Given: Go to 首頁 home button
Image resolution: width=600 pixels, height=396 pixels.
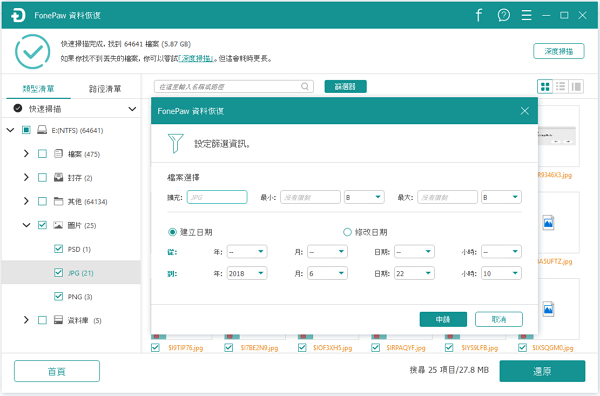Looking at the screenshot, I should [57, 371].
